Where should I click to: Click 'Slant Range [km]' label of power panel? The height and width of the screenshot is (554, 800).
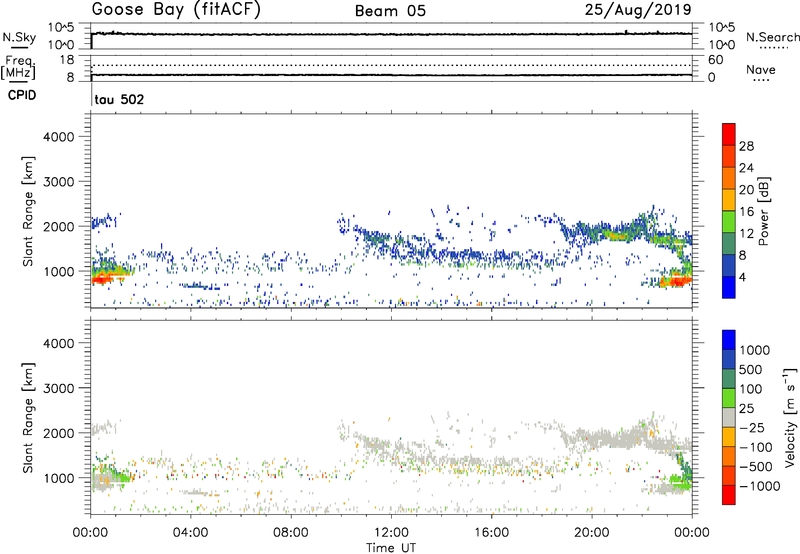[28, 212]
